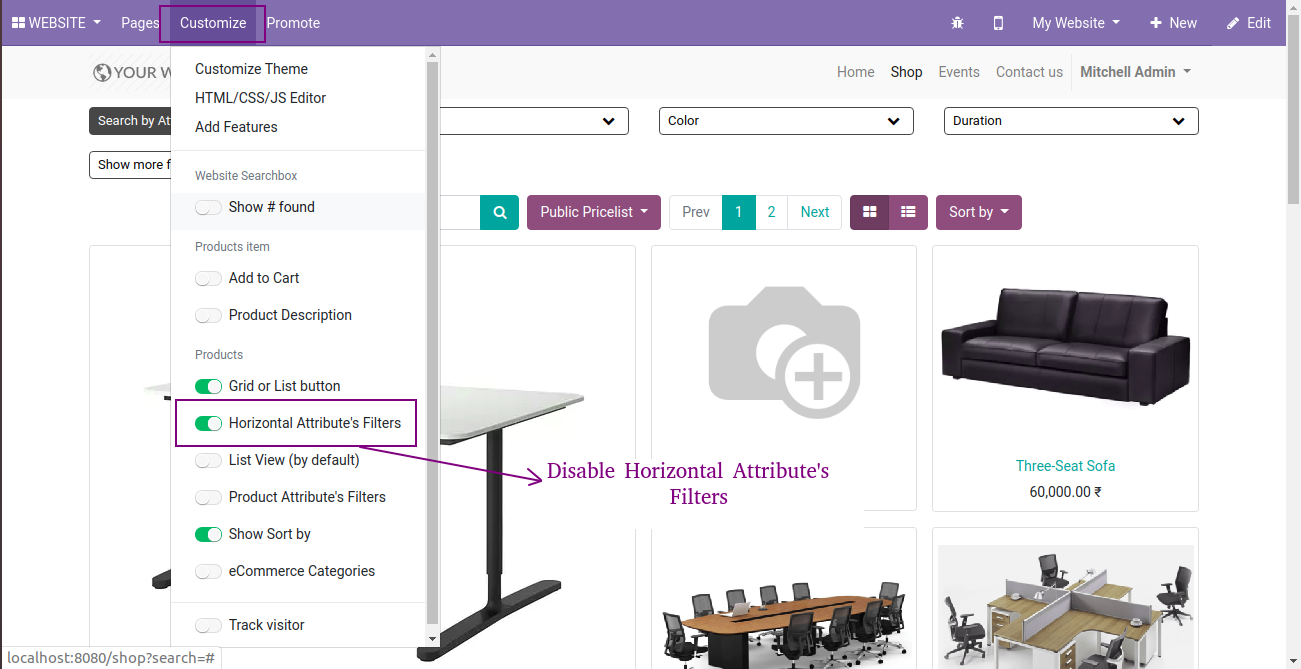
Task: Enable Product Description toggle
Action: [208, 315]
